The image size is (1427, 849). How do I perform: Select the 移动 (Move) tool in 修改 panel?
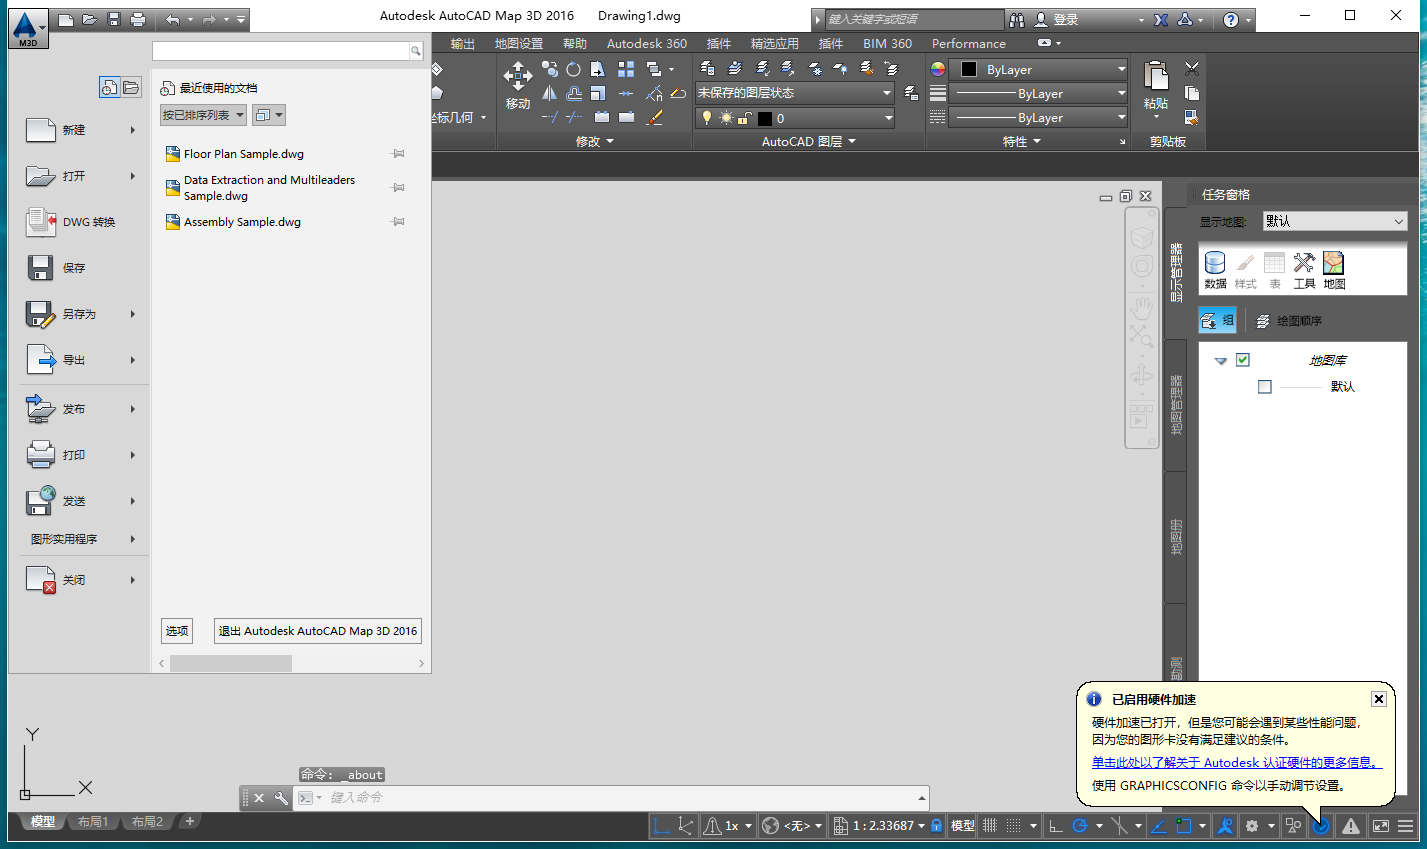coord(517,78)
